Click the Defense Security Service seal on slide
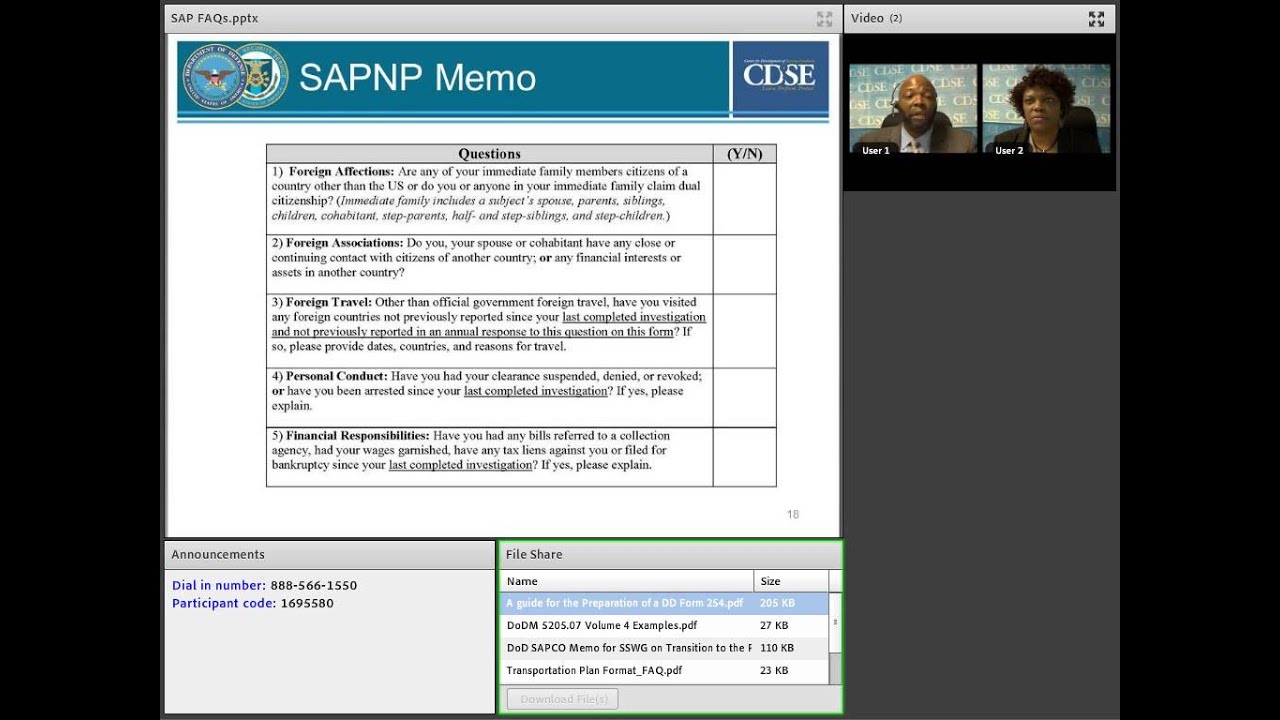 [262, 76]
